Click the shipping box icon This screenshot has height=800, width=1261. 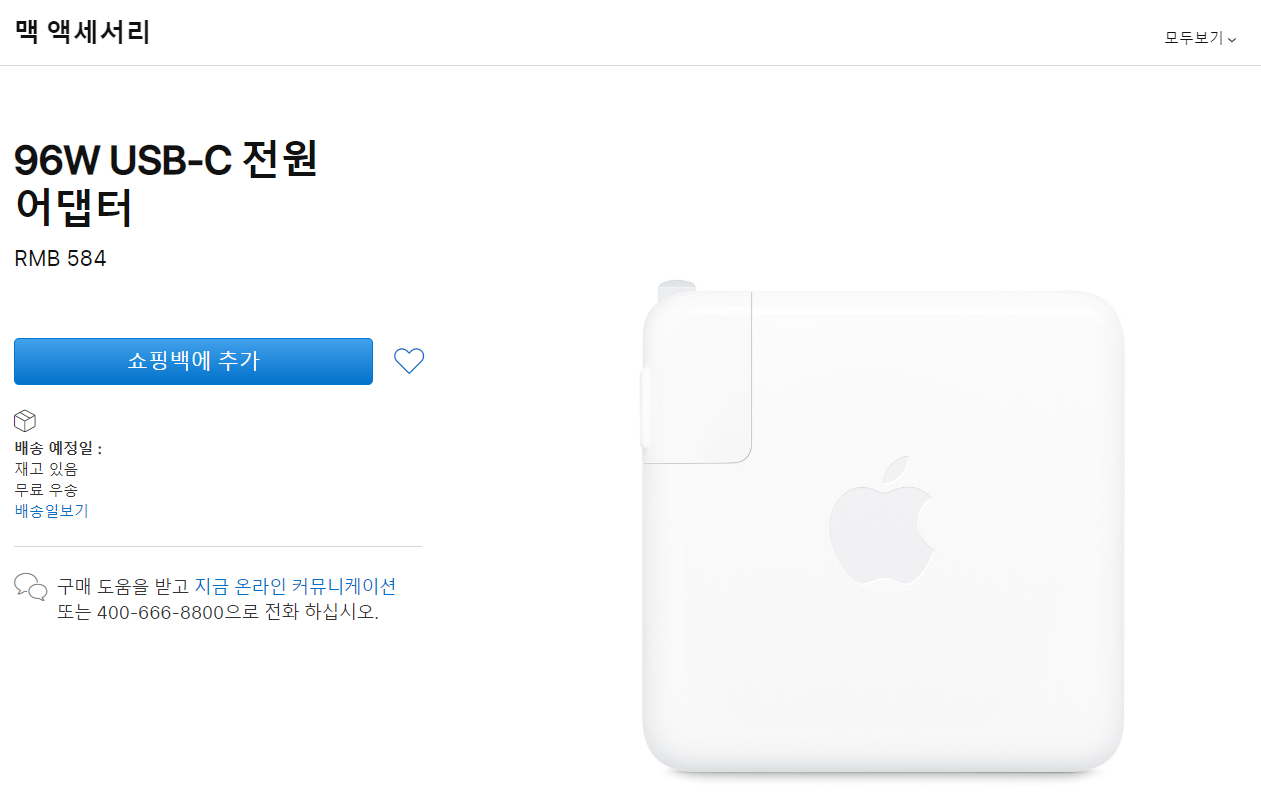(x=25, y=421)
